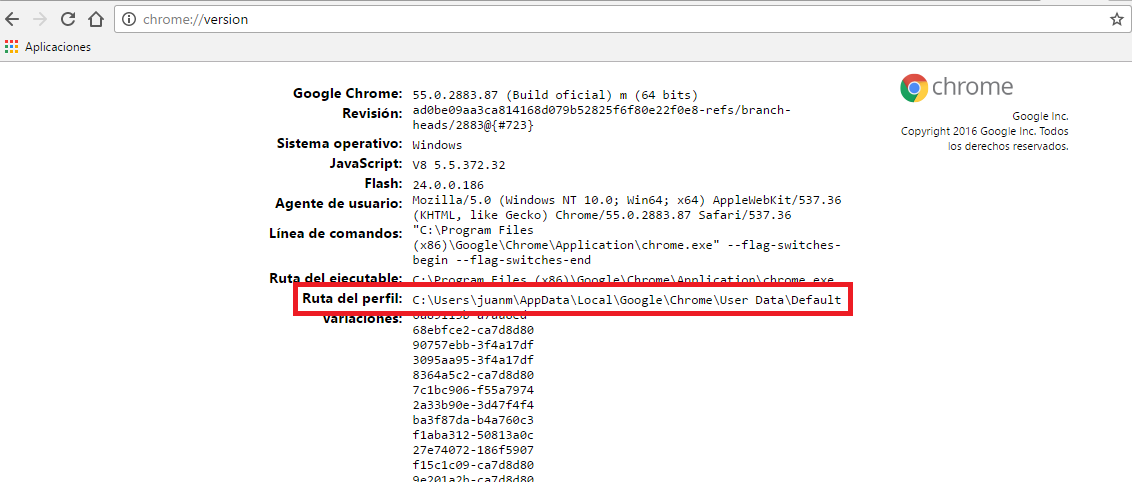The width and height of the screenshot is (1132, 482).
Task: Click the Ruta del perfil label
Action: point(352,299)
